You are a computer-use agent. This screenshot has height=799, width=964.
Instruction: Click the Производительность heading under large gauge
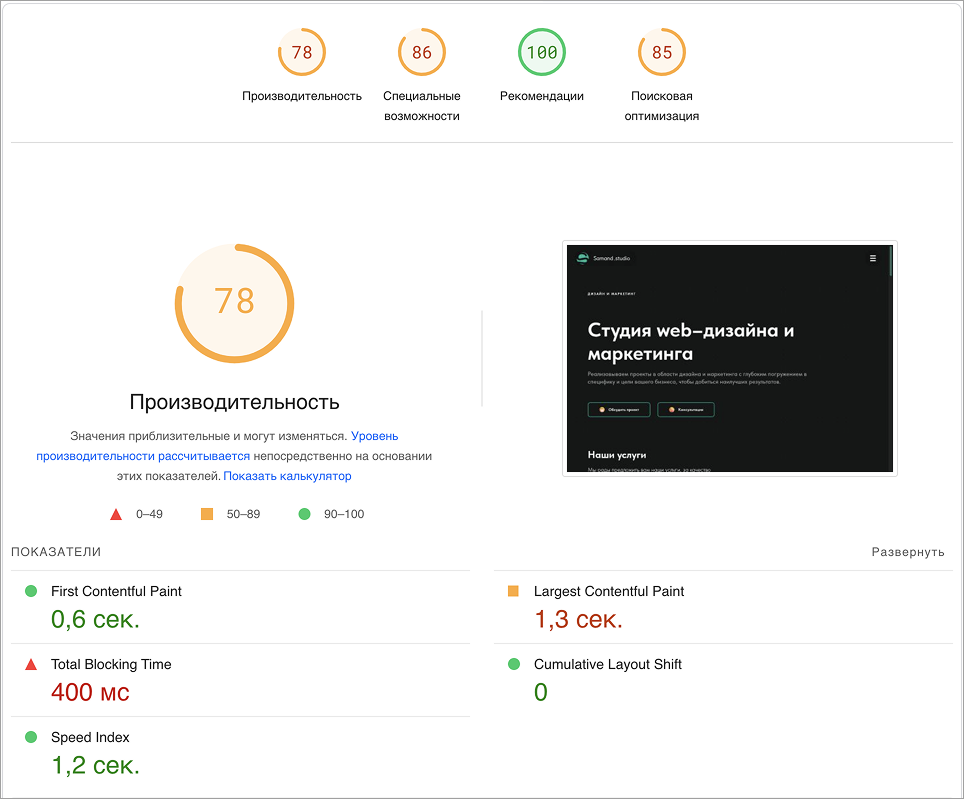(234, 402)
